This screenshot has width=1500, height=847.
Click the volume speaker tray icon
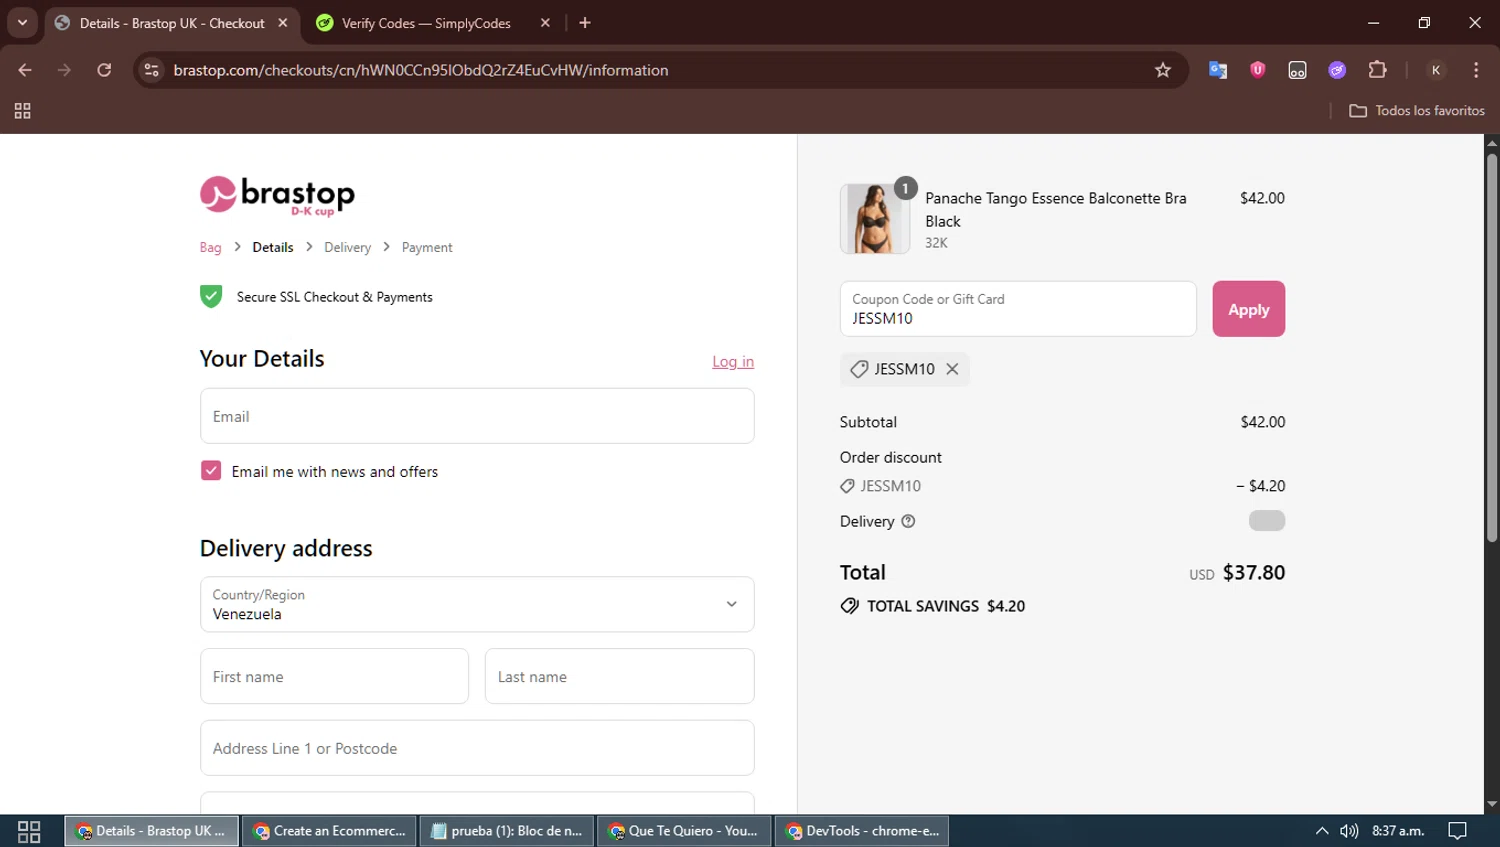click(1349, 831)
